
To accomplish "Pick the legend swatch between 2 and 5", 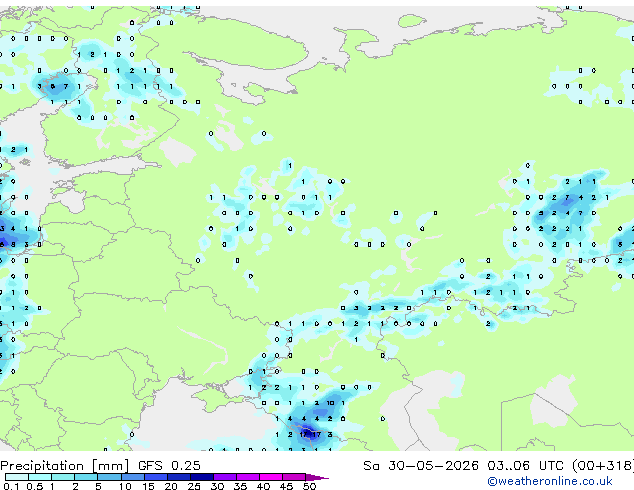I will (x=86, y=477).
